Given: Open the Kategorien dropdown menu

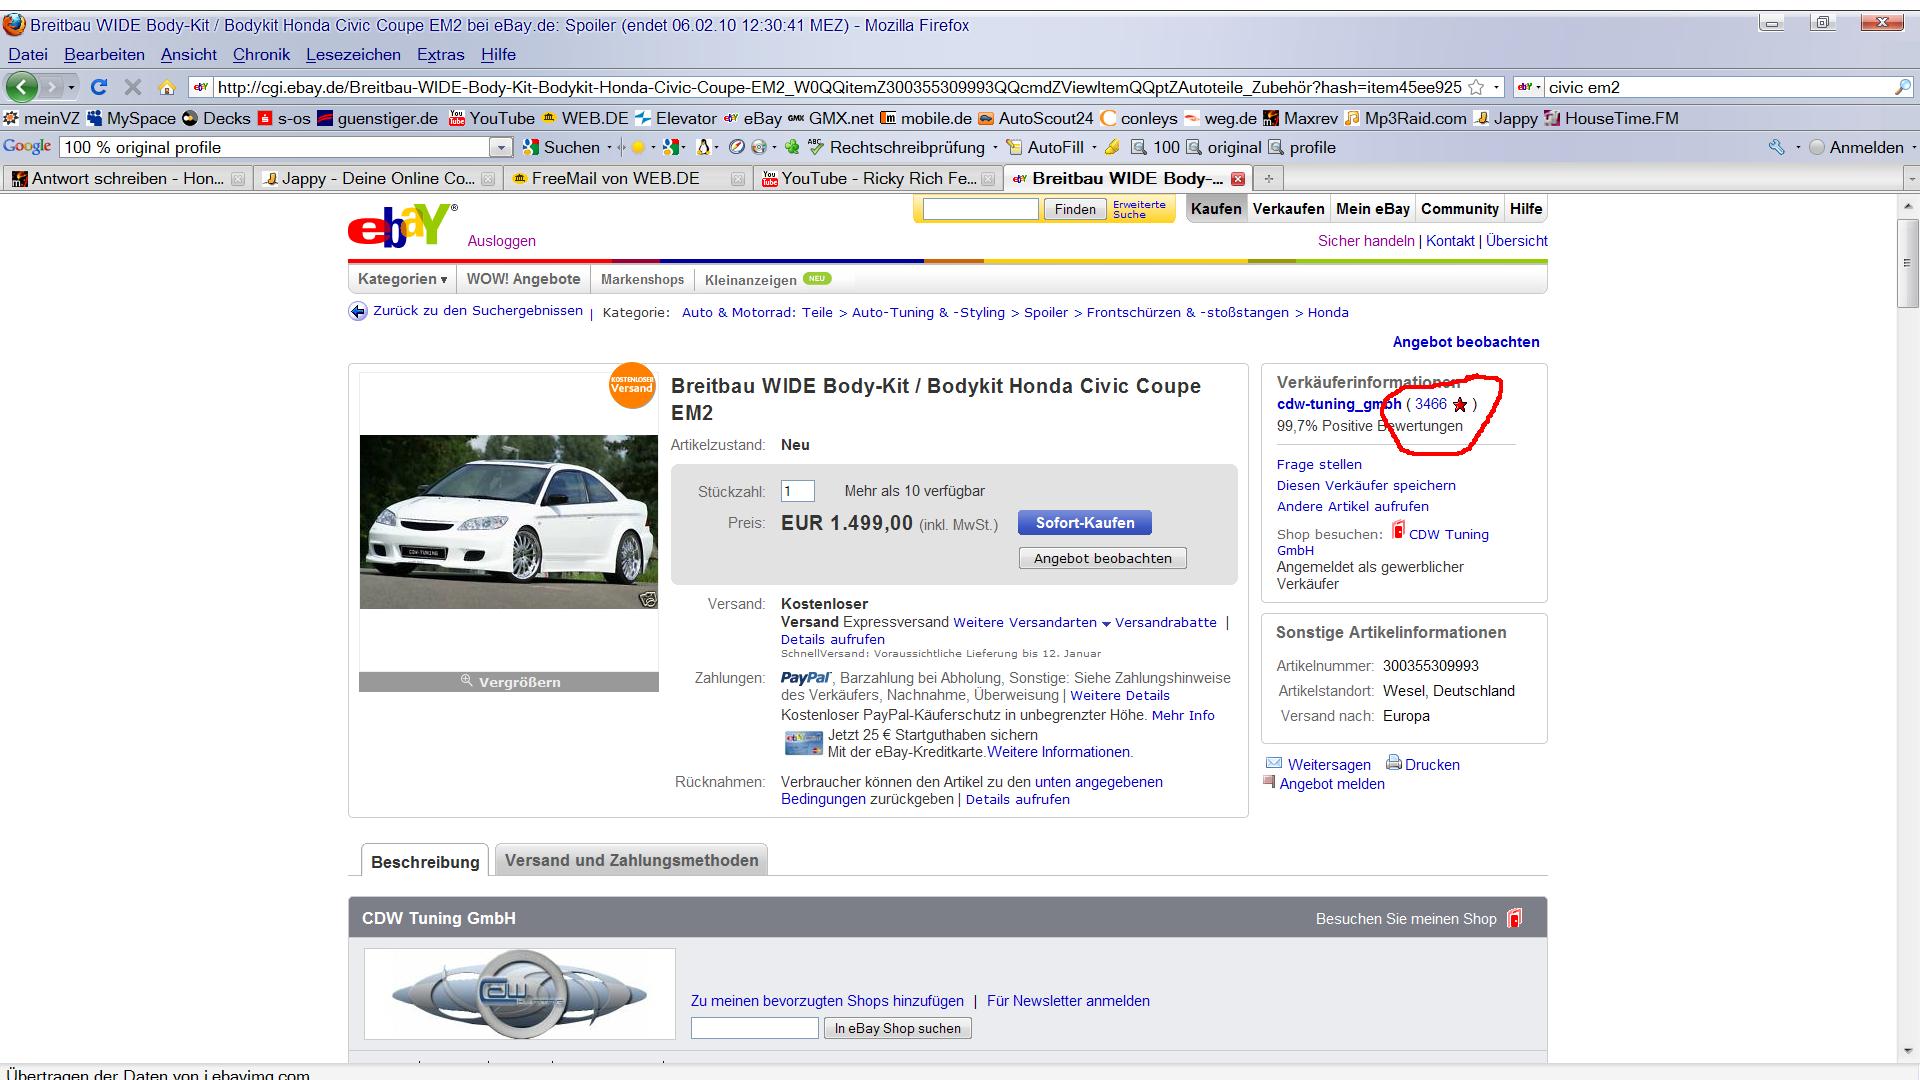Looking at the screenshot, I should click(402, 279).
